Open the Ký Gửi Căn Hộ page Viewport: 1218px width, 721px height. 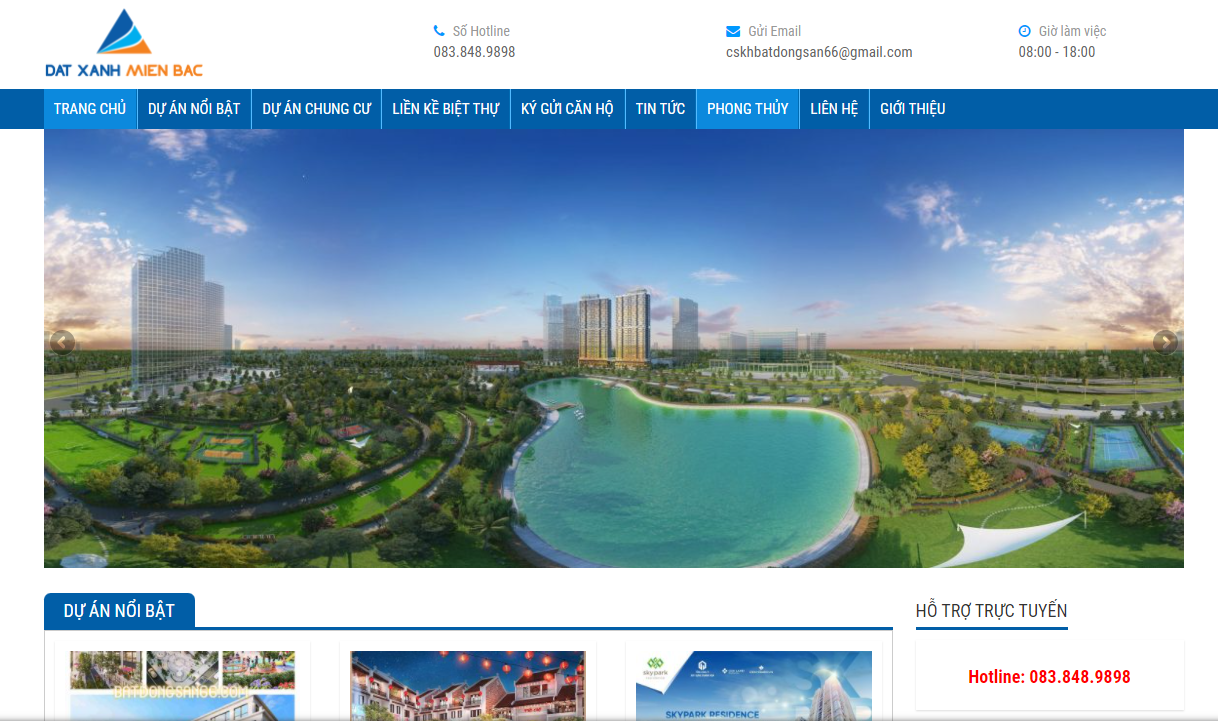coord(567,109)
